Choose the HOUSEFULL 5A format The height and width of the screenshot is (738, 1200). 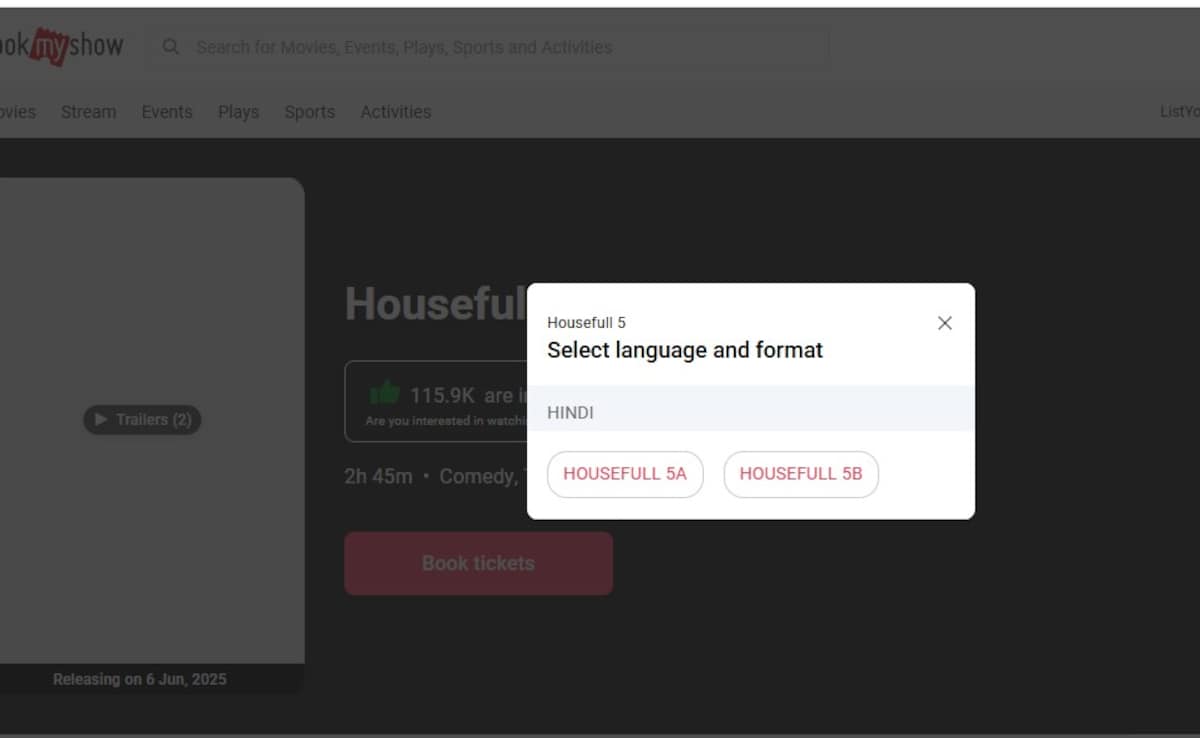coord(625,474)
